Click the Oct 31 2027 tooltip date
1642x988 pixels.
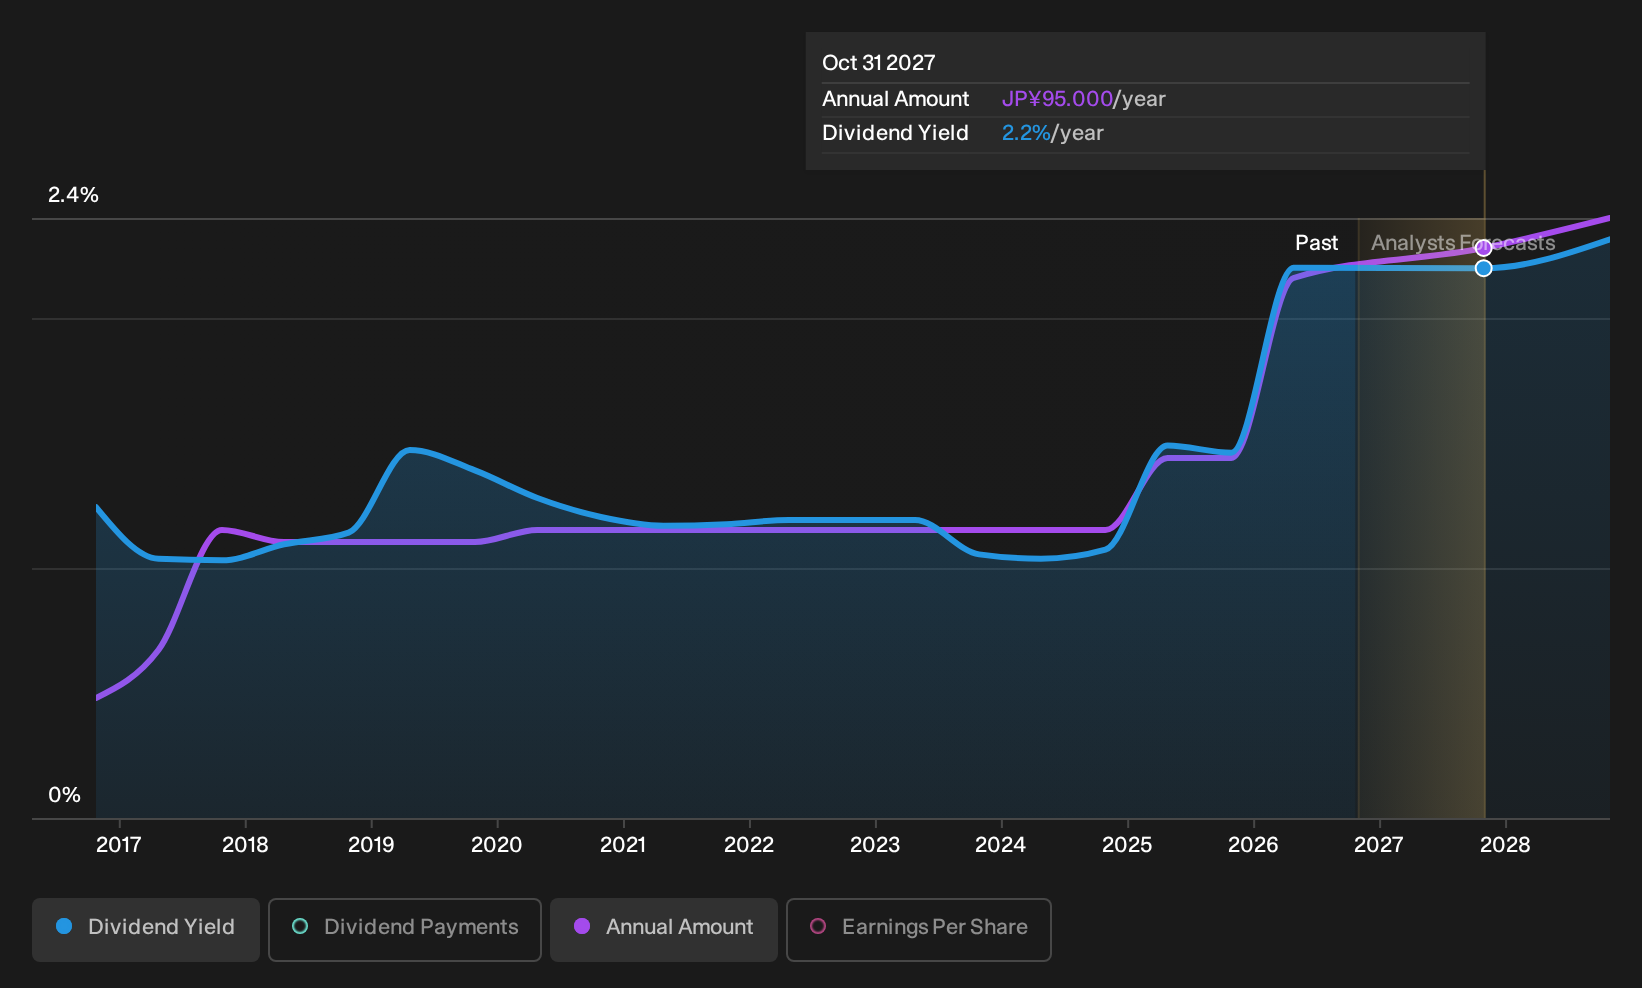(x=878, y=63)
